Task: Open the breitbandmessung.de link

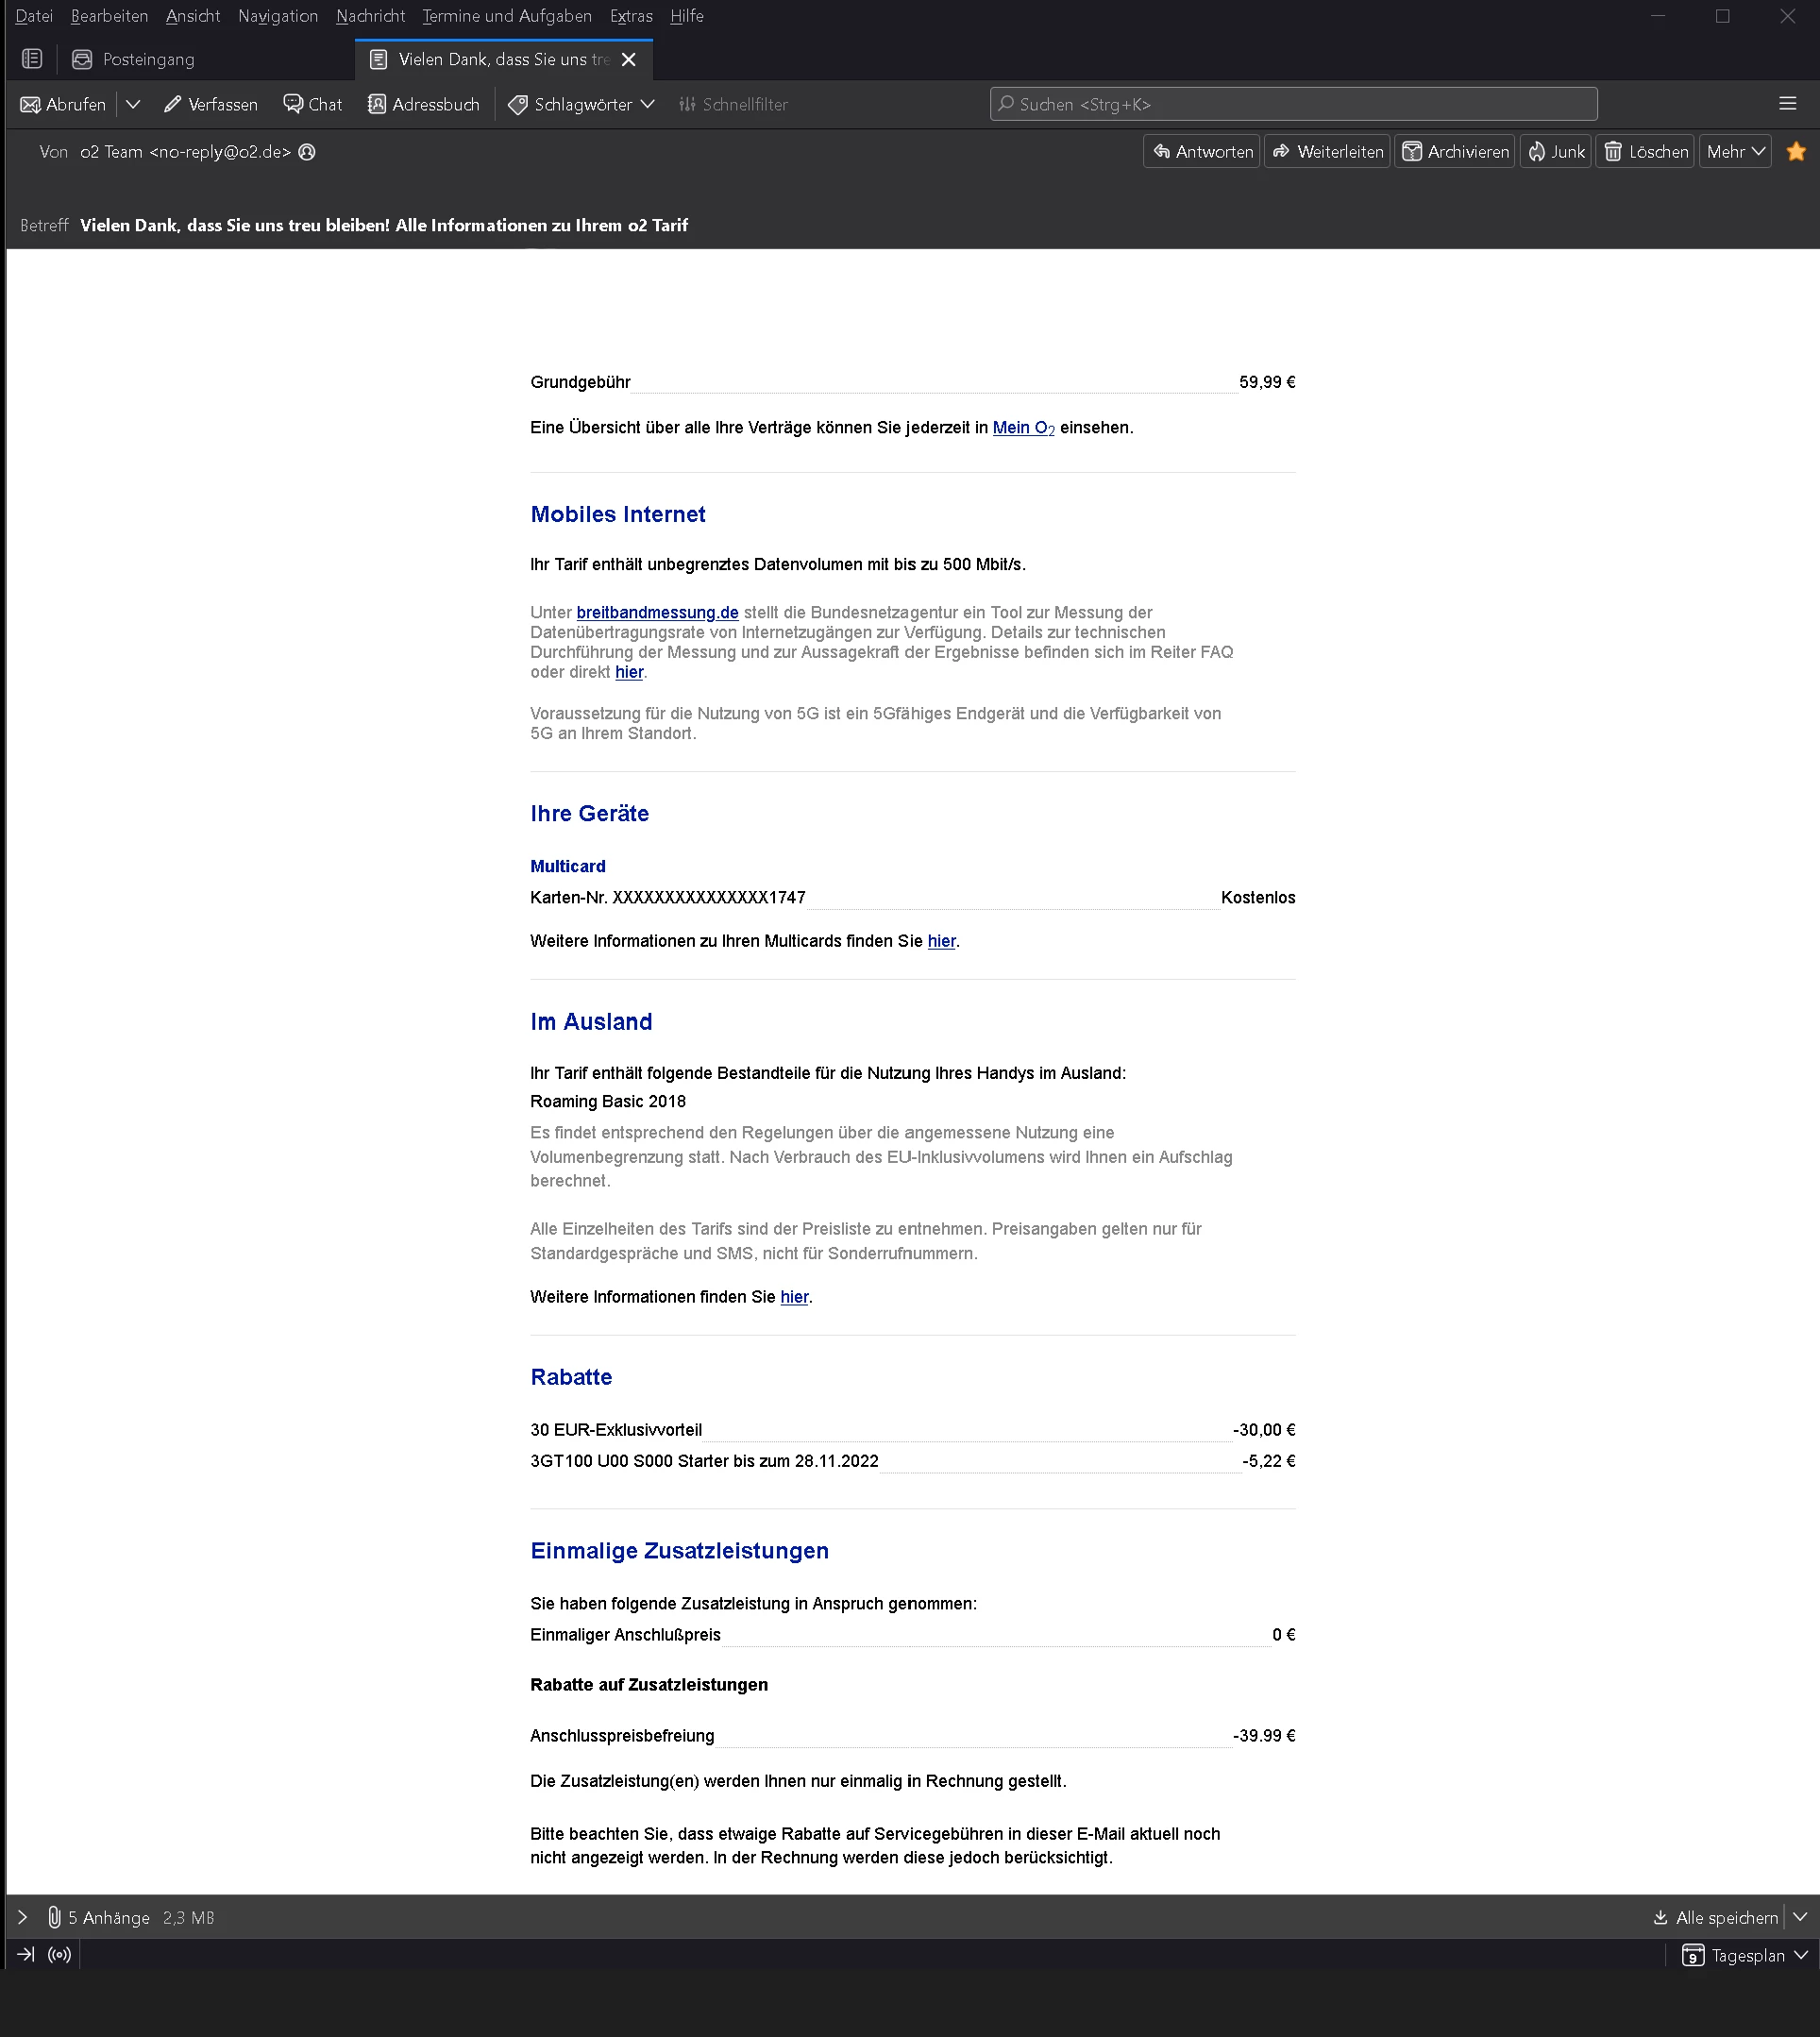Action: coord(657,612)
